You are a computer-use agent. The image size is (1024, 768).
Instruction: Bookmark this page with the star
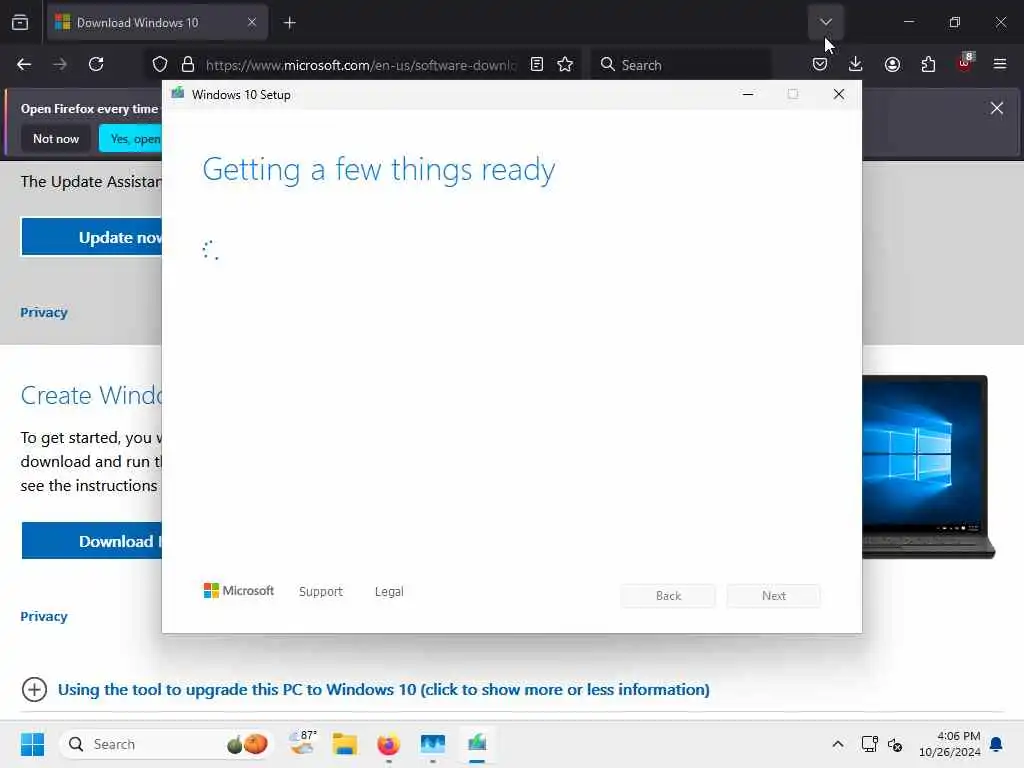(x=566, y=64)
